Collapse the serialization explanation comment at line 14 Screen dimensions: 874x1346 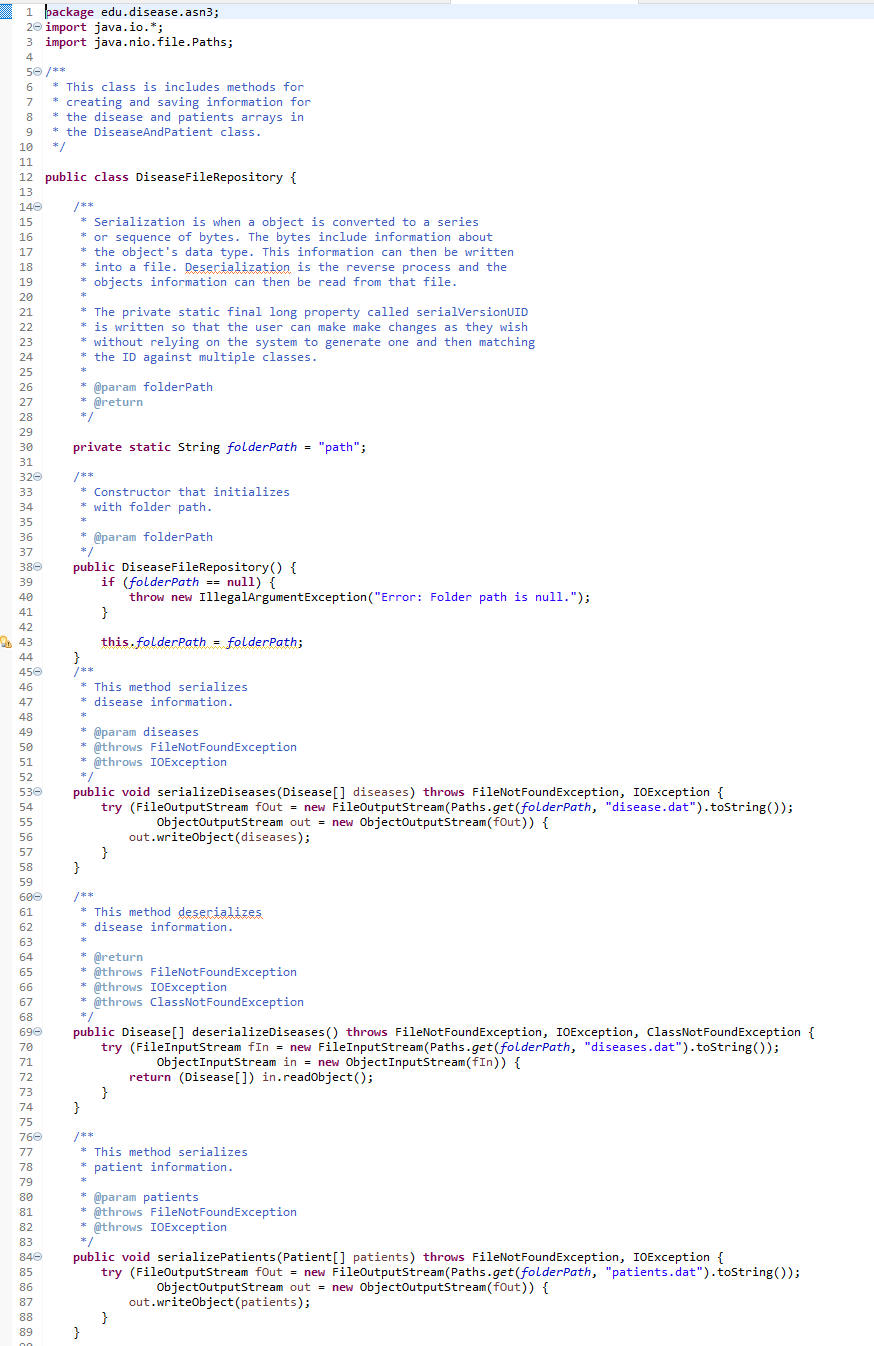pyautogui.click(x=36, y=207)
